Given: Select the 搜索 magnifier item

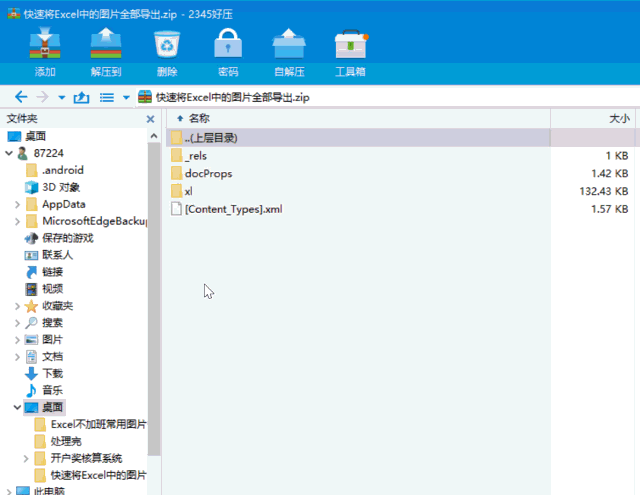Looking at the screenshot, I should coord(44,323).
